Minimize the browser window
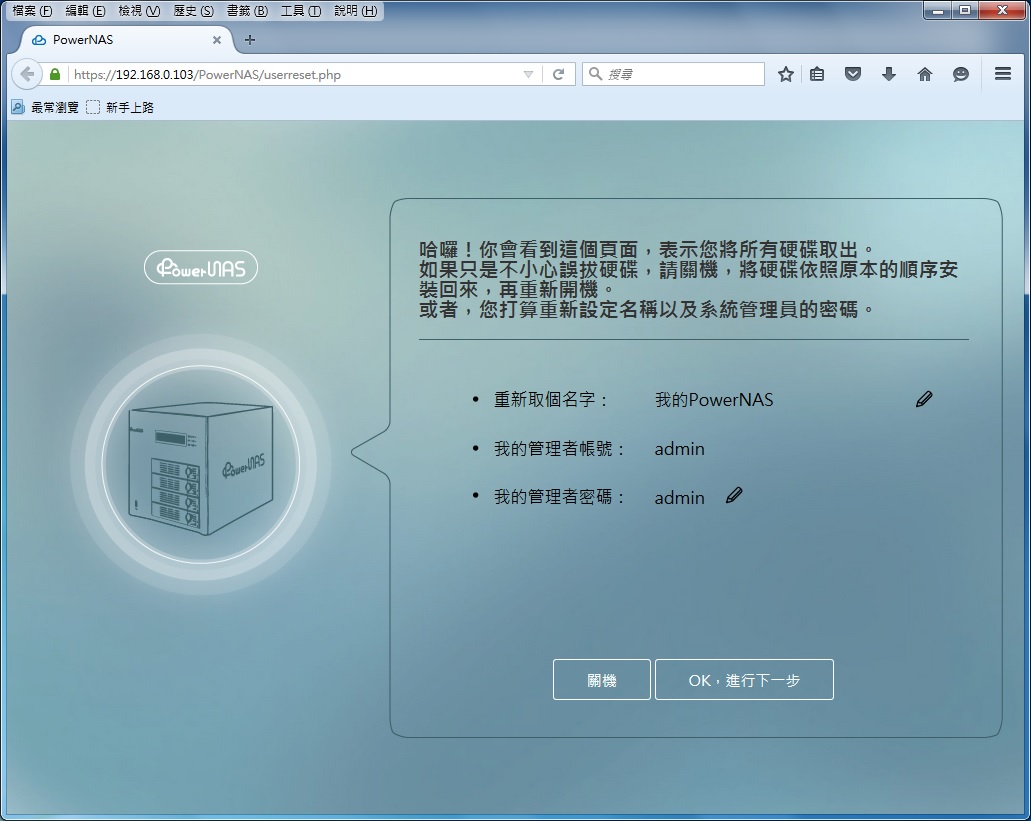 point(938,10)
